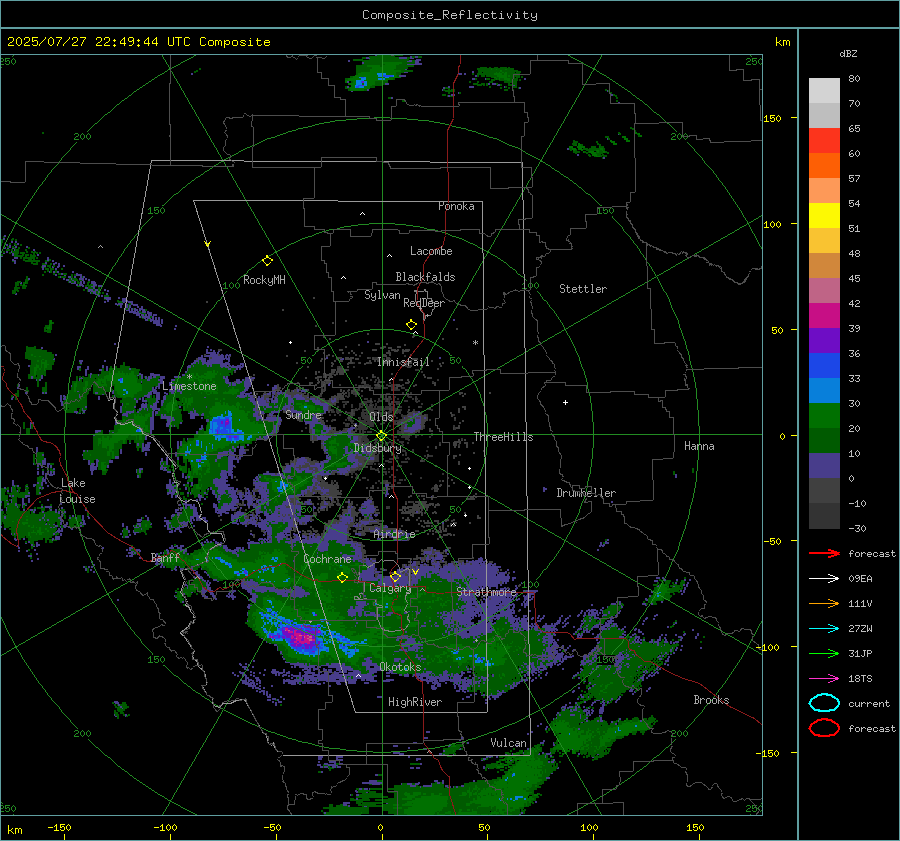The height and width of the screenshot is (841, 900).
Task: Click the yellow diamond marker below Cochrane
Action: point(342,578)
